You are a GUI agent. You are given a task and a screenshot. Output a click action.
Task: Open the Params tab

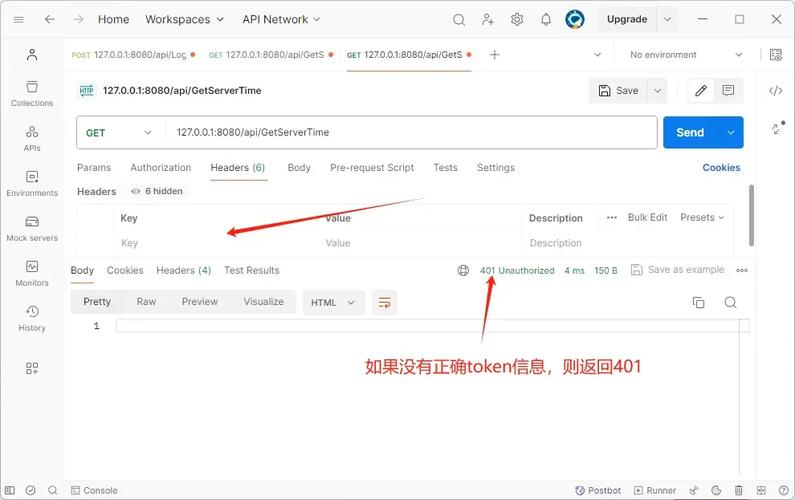point(94,167)
